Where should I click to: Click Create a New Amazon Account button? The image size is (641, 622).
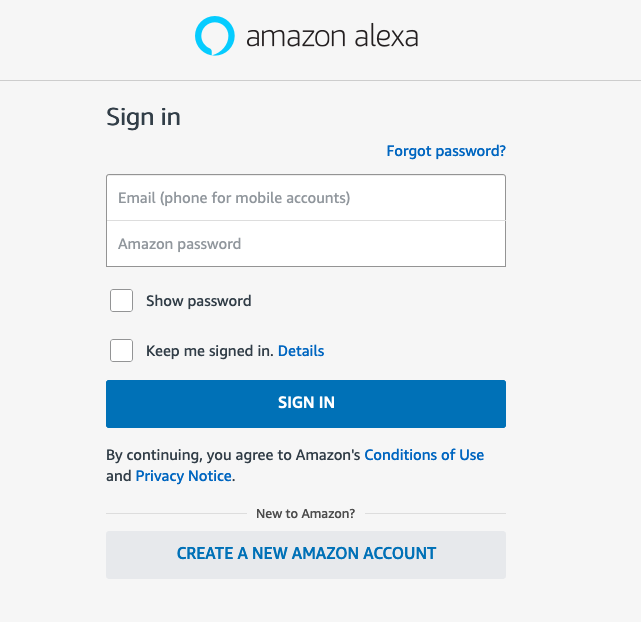306,554
